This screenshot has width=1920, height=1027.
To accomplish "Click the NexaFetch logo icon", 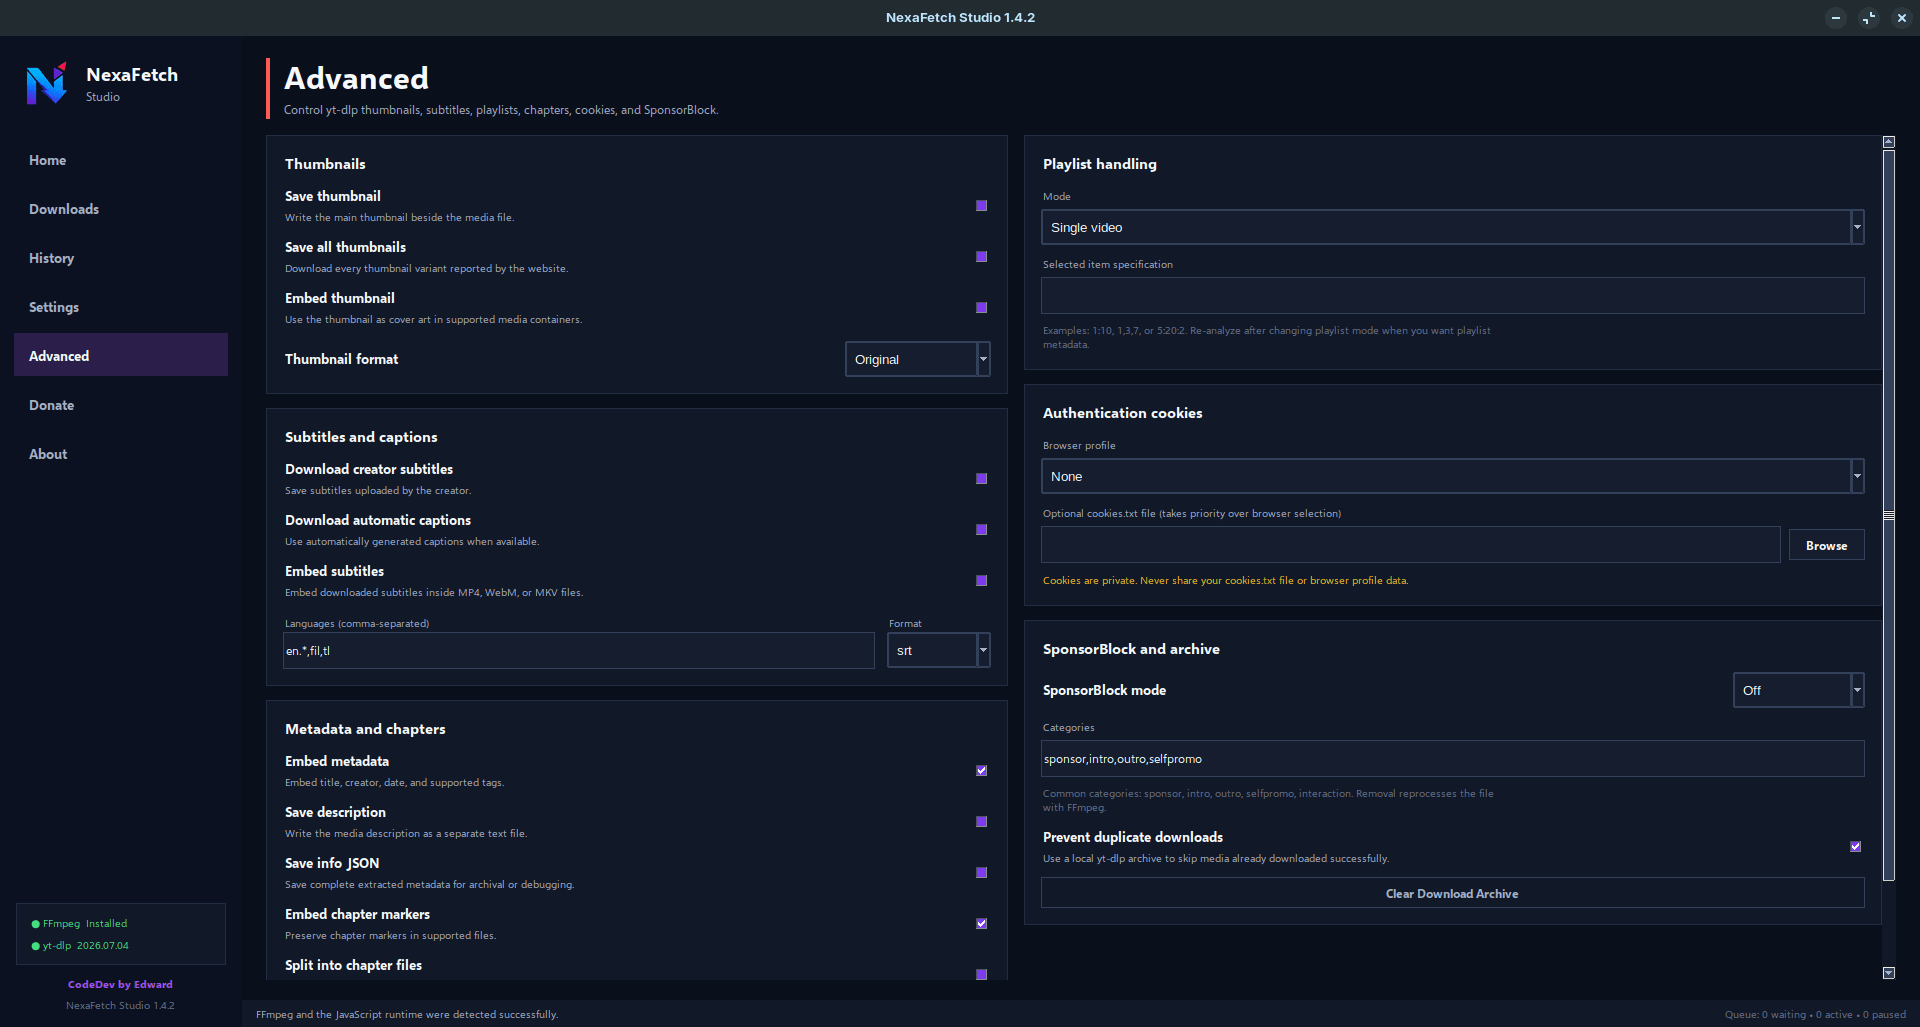I will [47, 83].
